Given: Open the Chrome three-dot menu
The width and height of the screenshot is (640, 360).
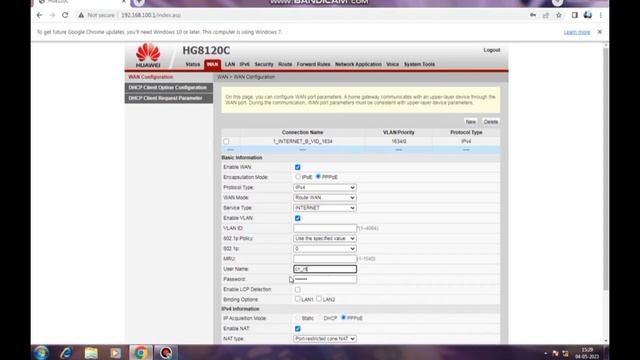Looking at the screenshot, I should (x=601, y=15).
